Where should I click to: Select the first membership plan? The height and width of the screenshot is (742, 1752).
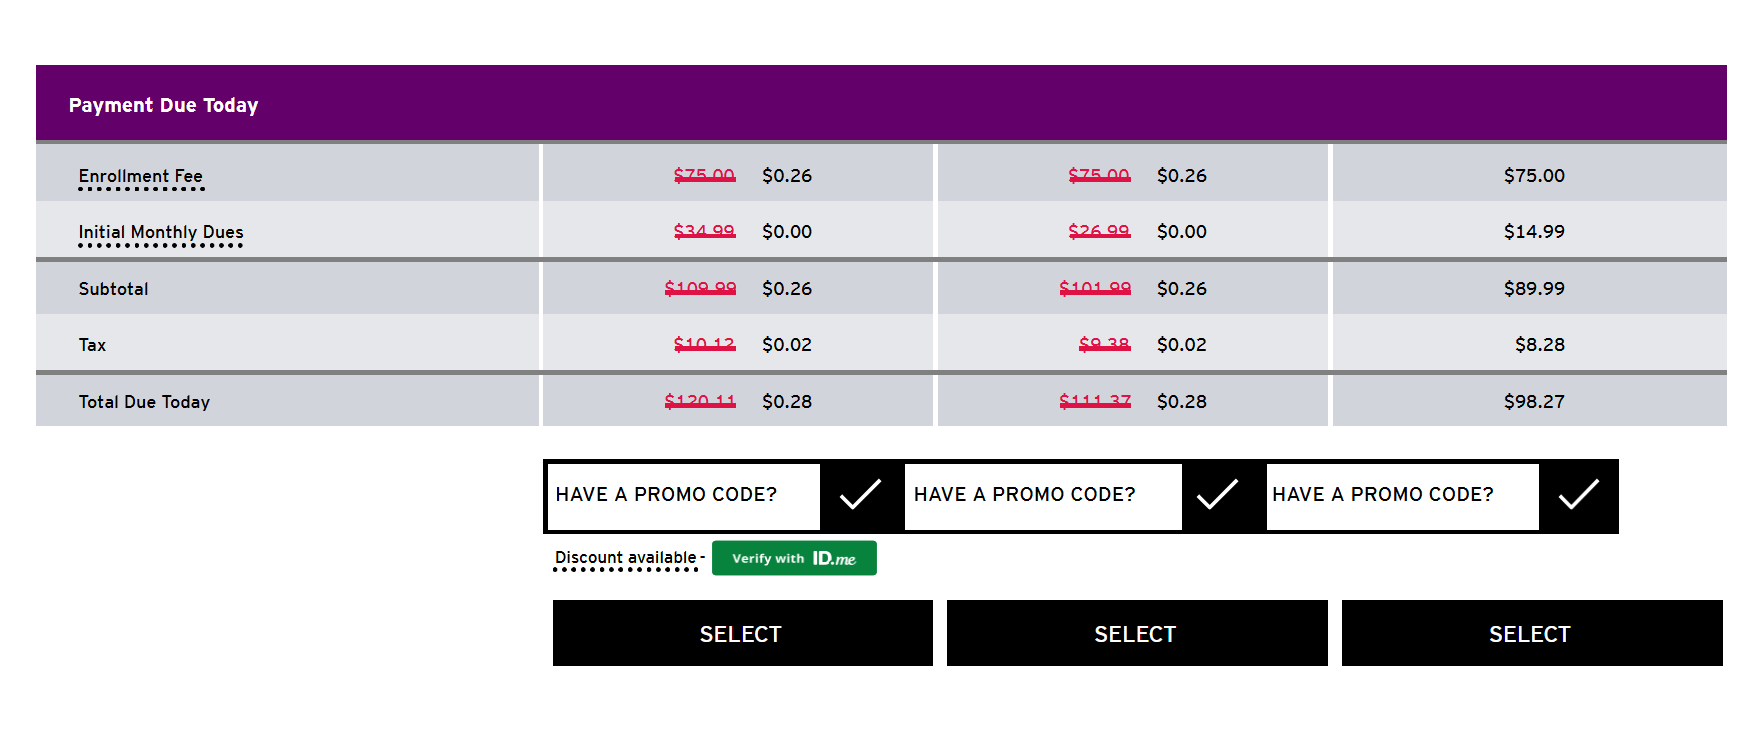point(742,633)
